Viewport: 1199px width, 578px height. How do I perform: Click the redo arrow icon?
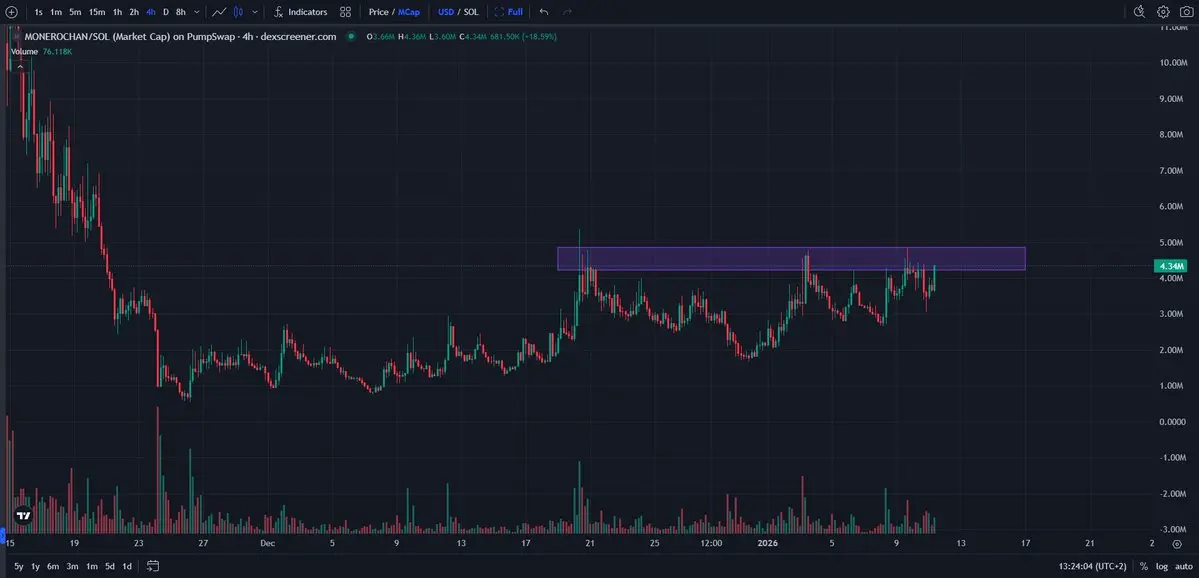coord(567,12)
